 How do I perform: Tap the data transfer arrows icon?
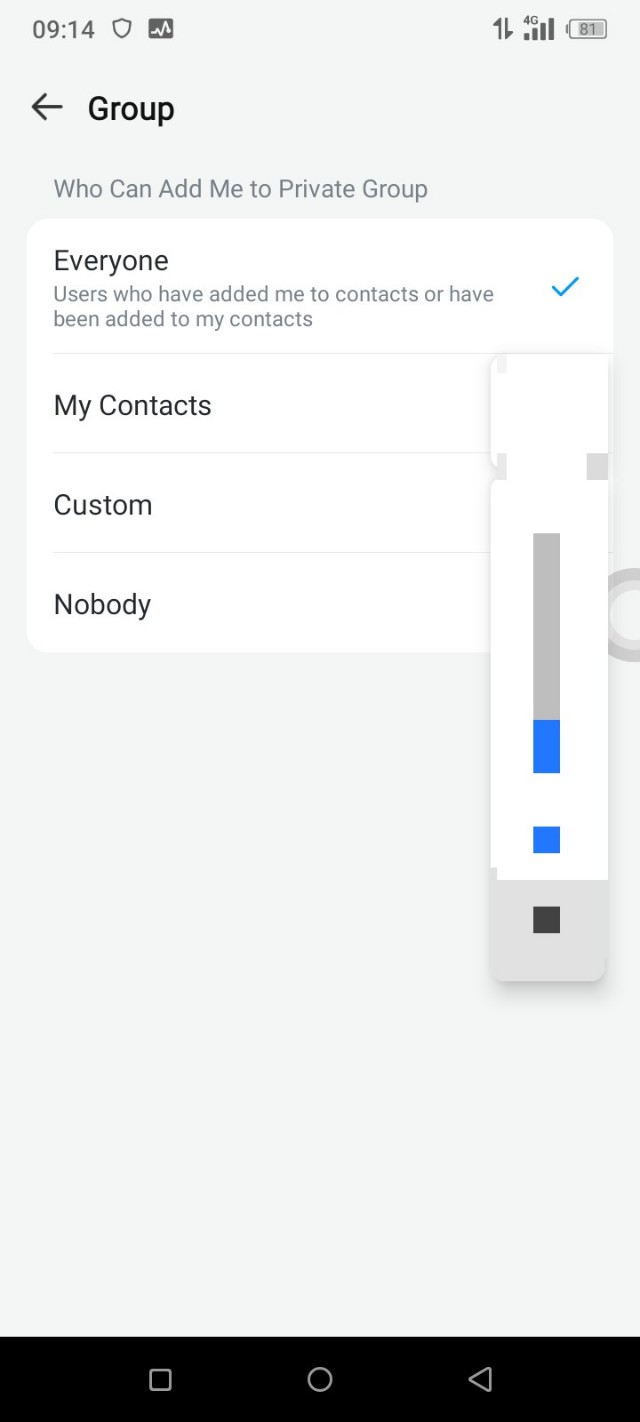pos(502,29)
